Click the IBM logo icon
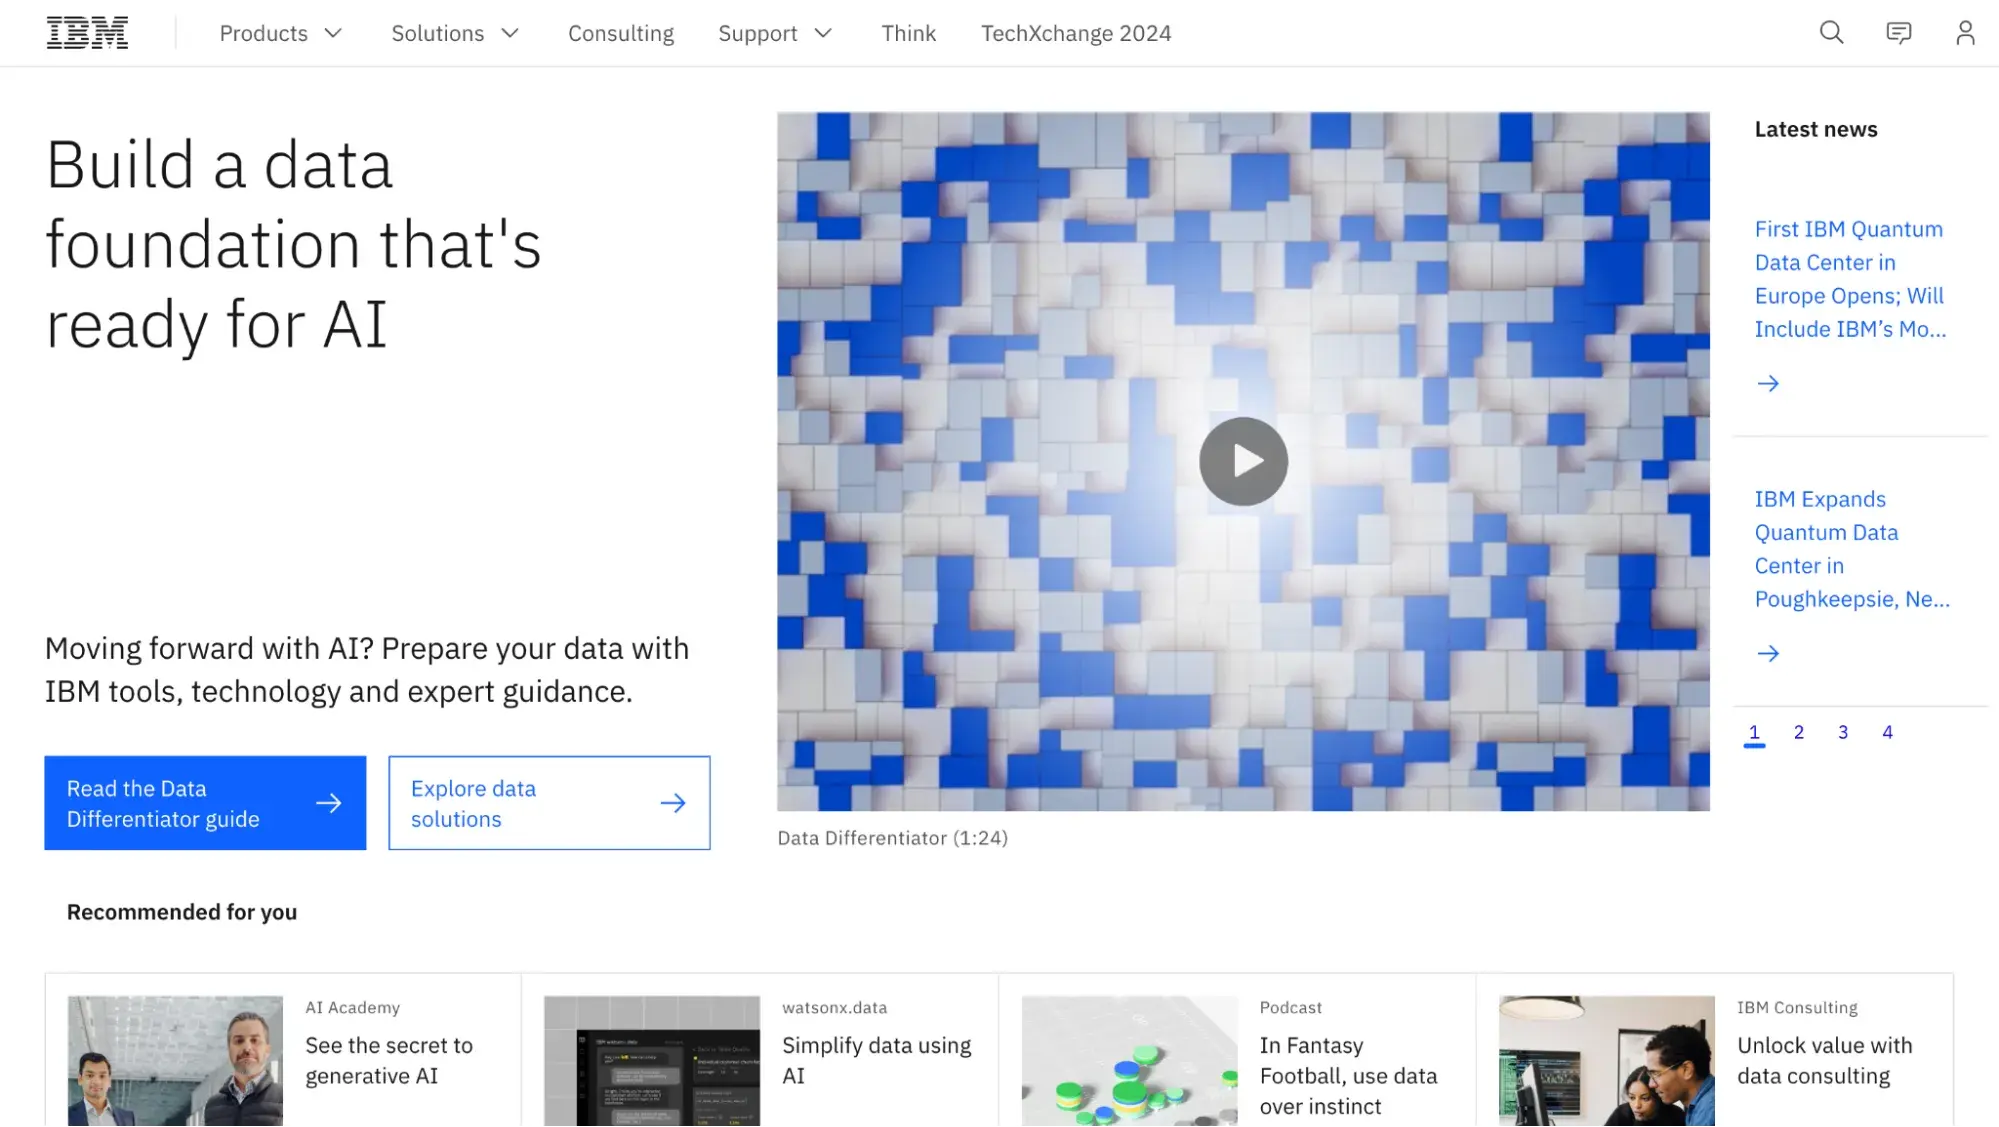Screen dimensions: 1999x1127 [85, 32]
